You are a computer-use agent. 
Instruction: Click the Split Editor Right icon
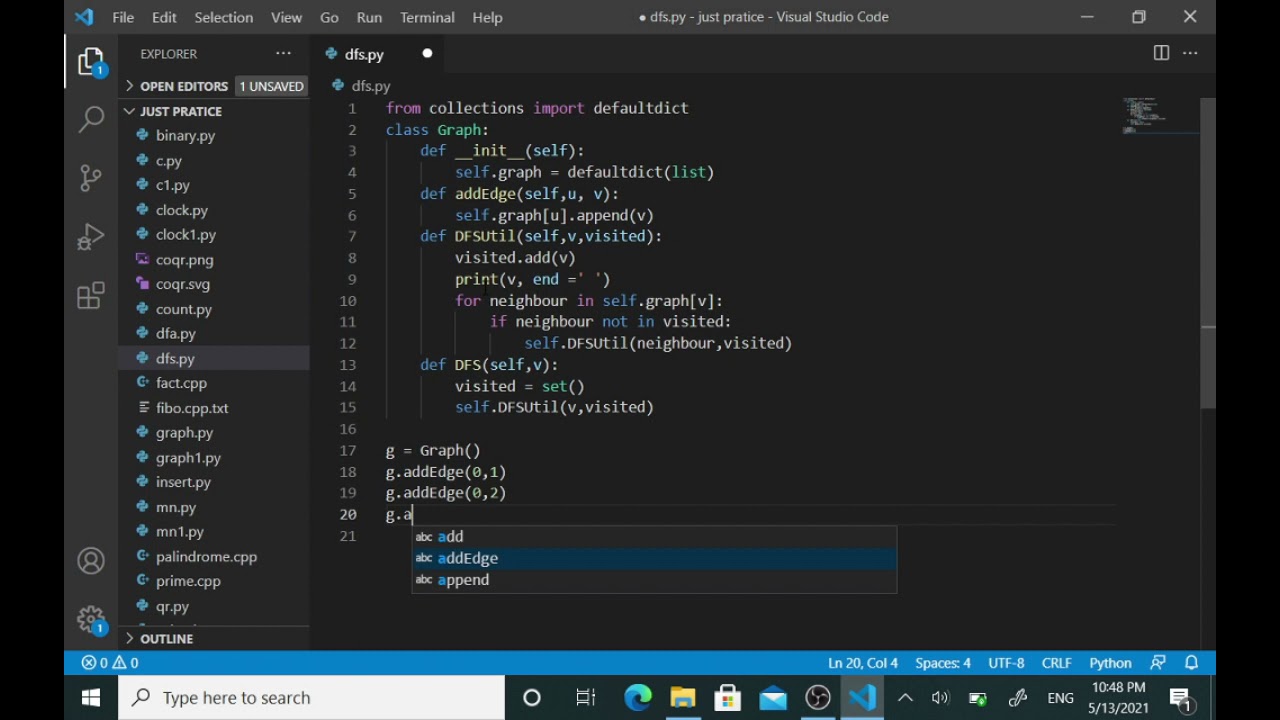[x=1161, y=53]
